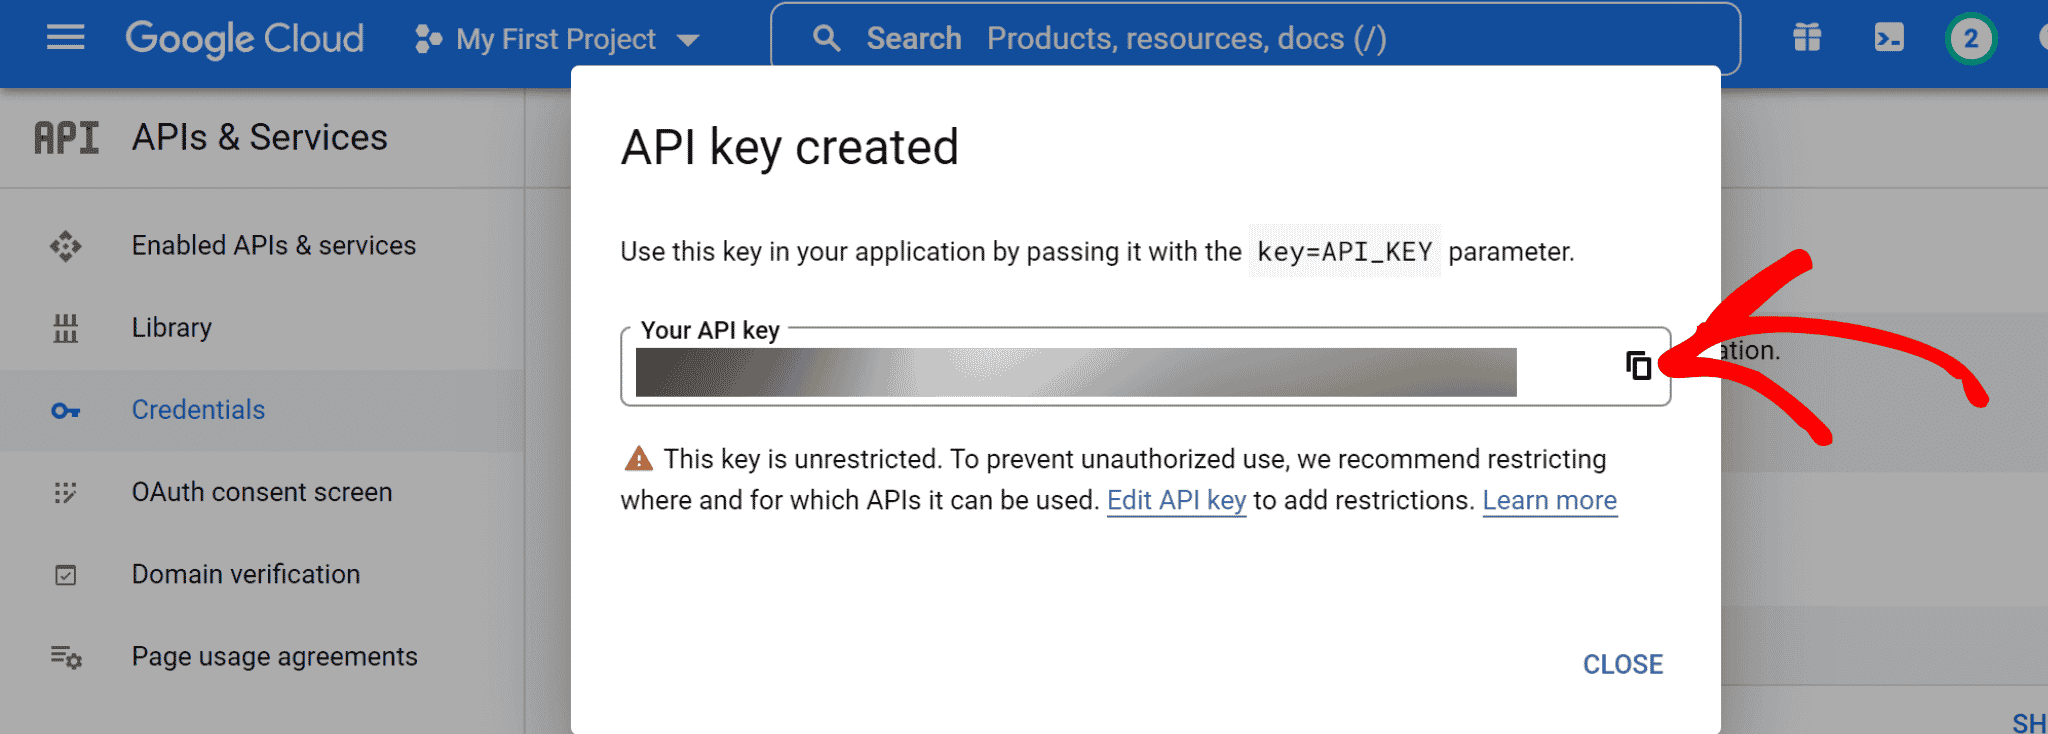Open the free trial gift icon
This screenshot has height=734, width=2048.
point(1807,39)
